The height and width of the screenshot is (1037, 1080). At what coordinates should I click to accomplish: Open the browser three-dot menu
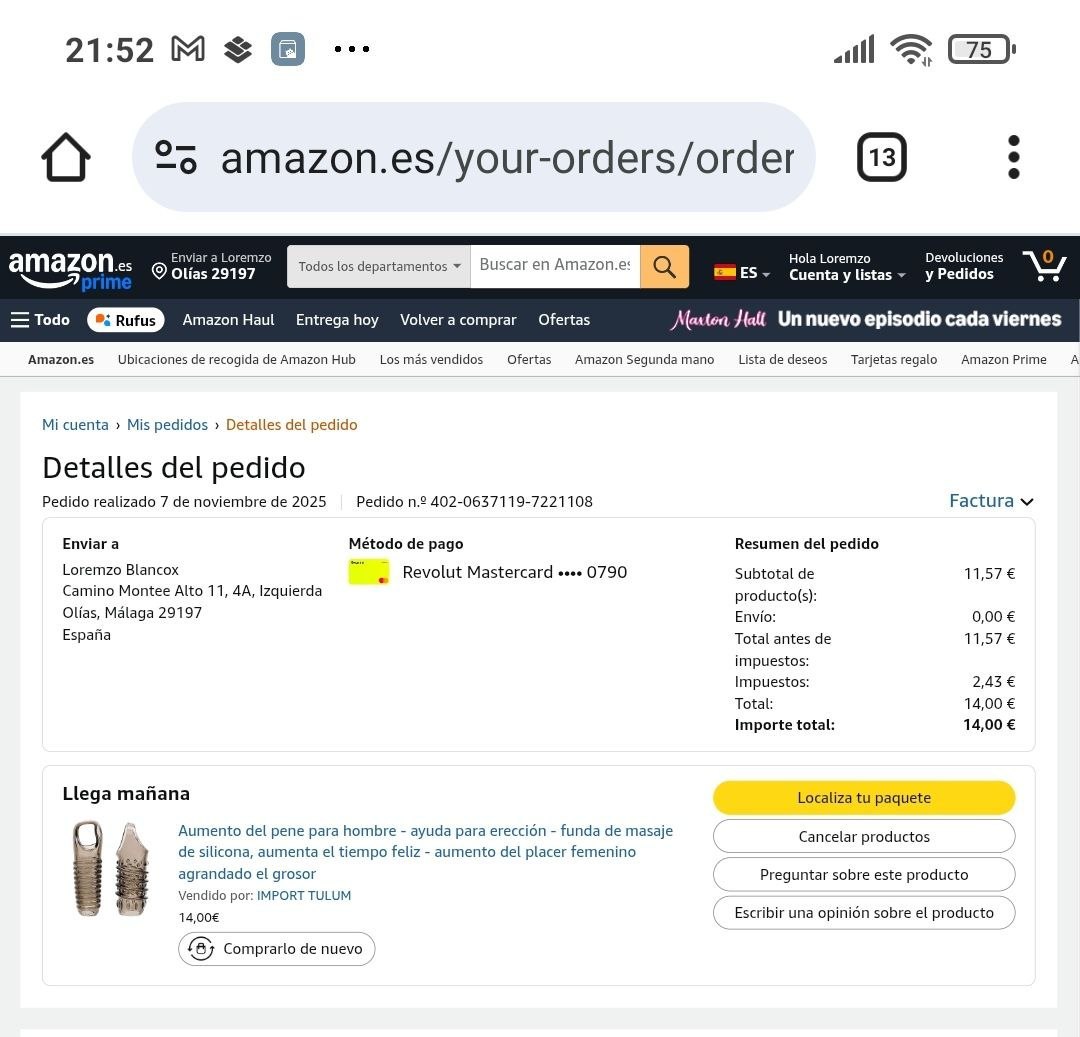pyautogui.click(x=1013, y=157)
